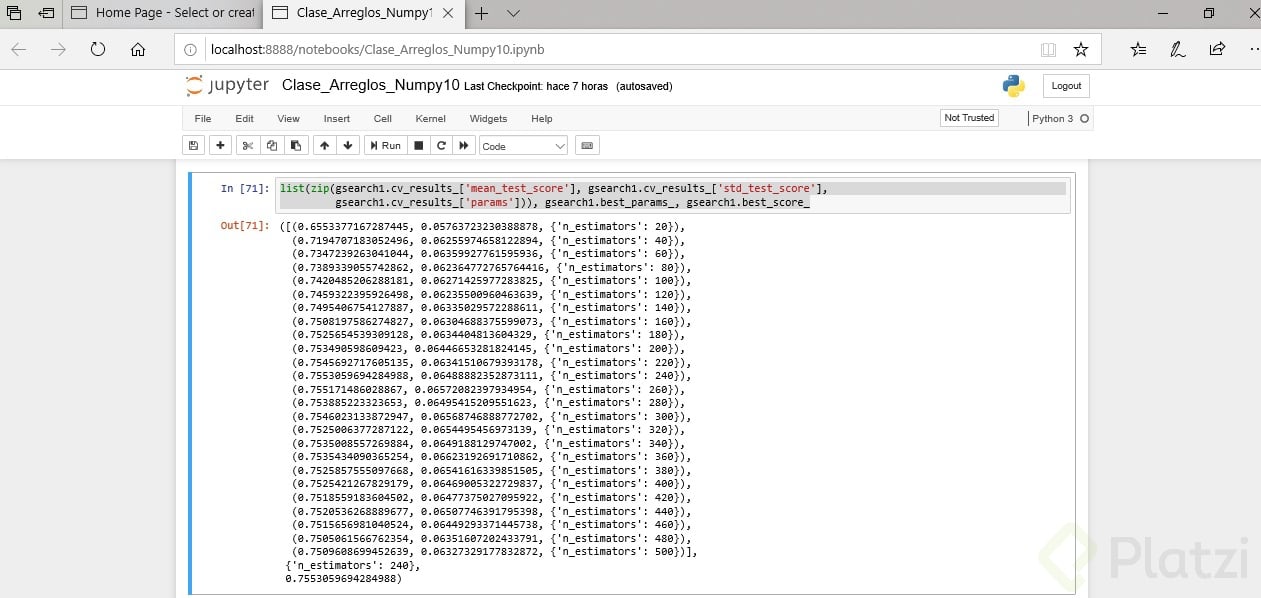
Task: Open the tab preview chevron
Action: tap(513, 14)
